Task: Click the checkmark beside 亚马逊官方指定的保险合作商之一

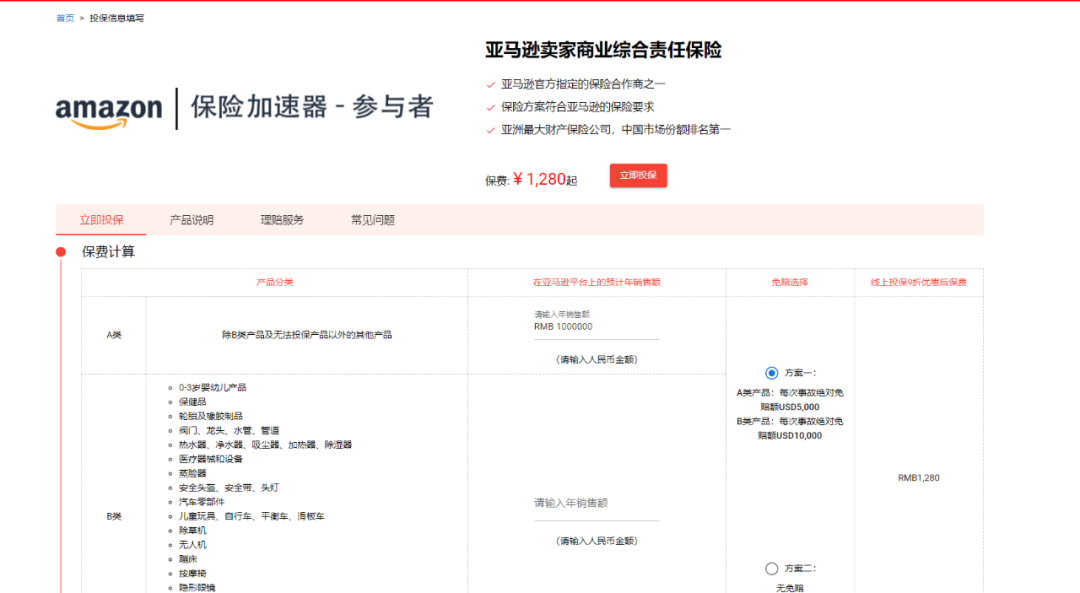Action: [490, 85]
